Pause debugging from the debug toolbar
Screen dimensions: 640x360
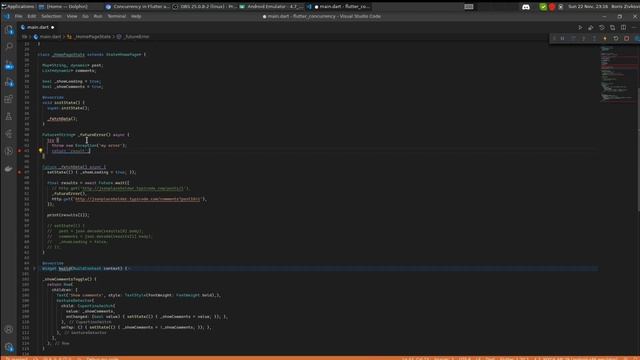(x=562, y=38)
